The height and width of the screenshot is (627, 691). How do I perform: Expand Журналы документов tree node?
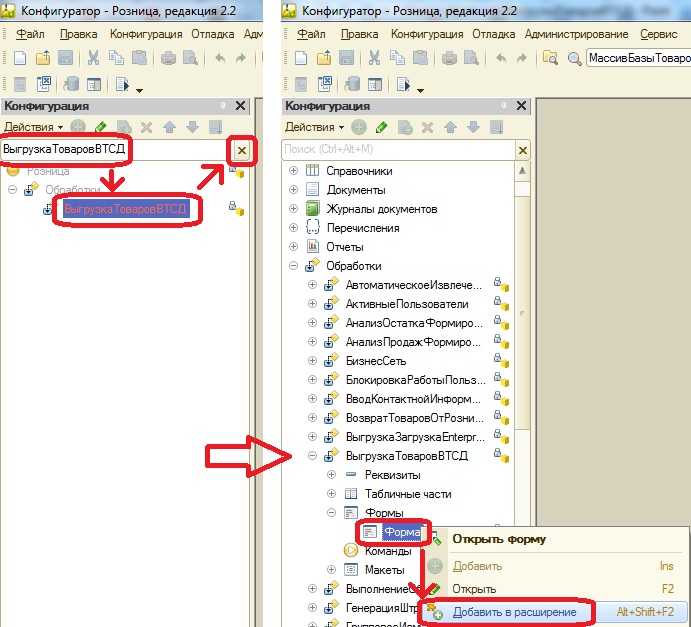click(293, 208)
